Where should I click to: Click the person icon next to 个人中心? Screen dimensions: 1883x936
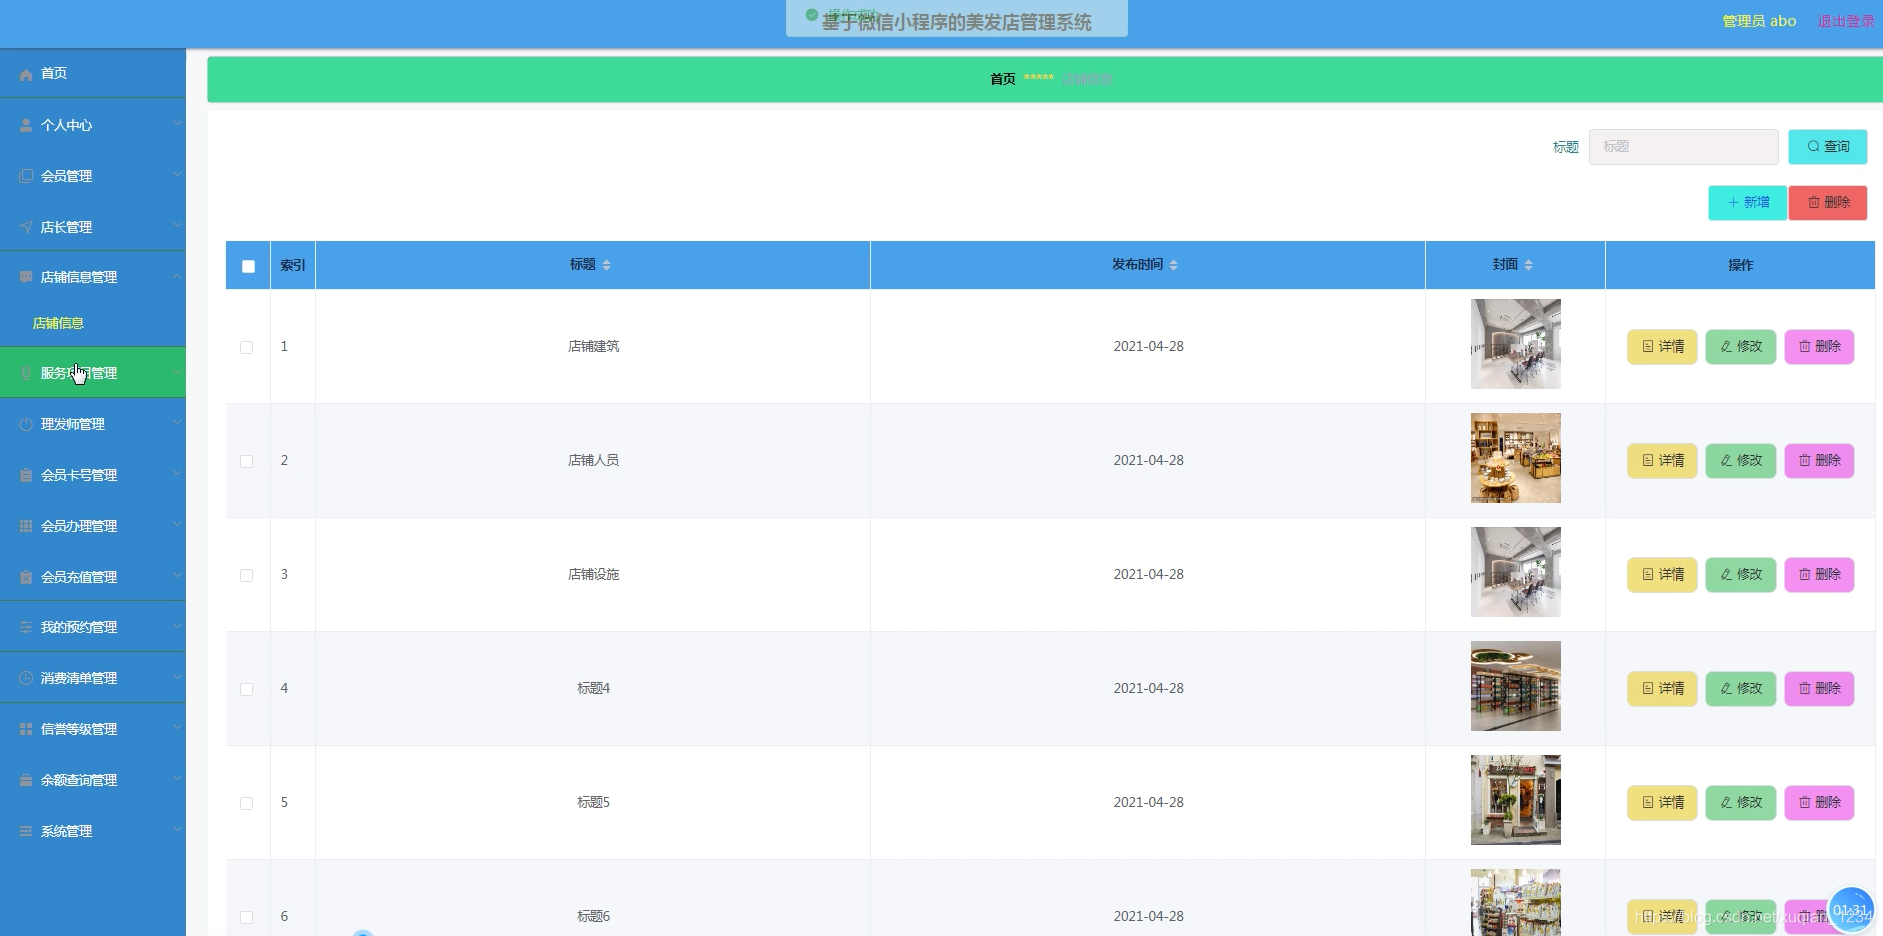tap(26, 125)
